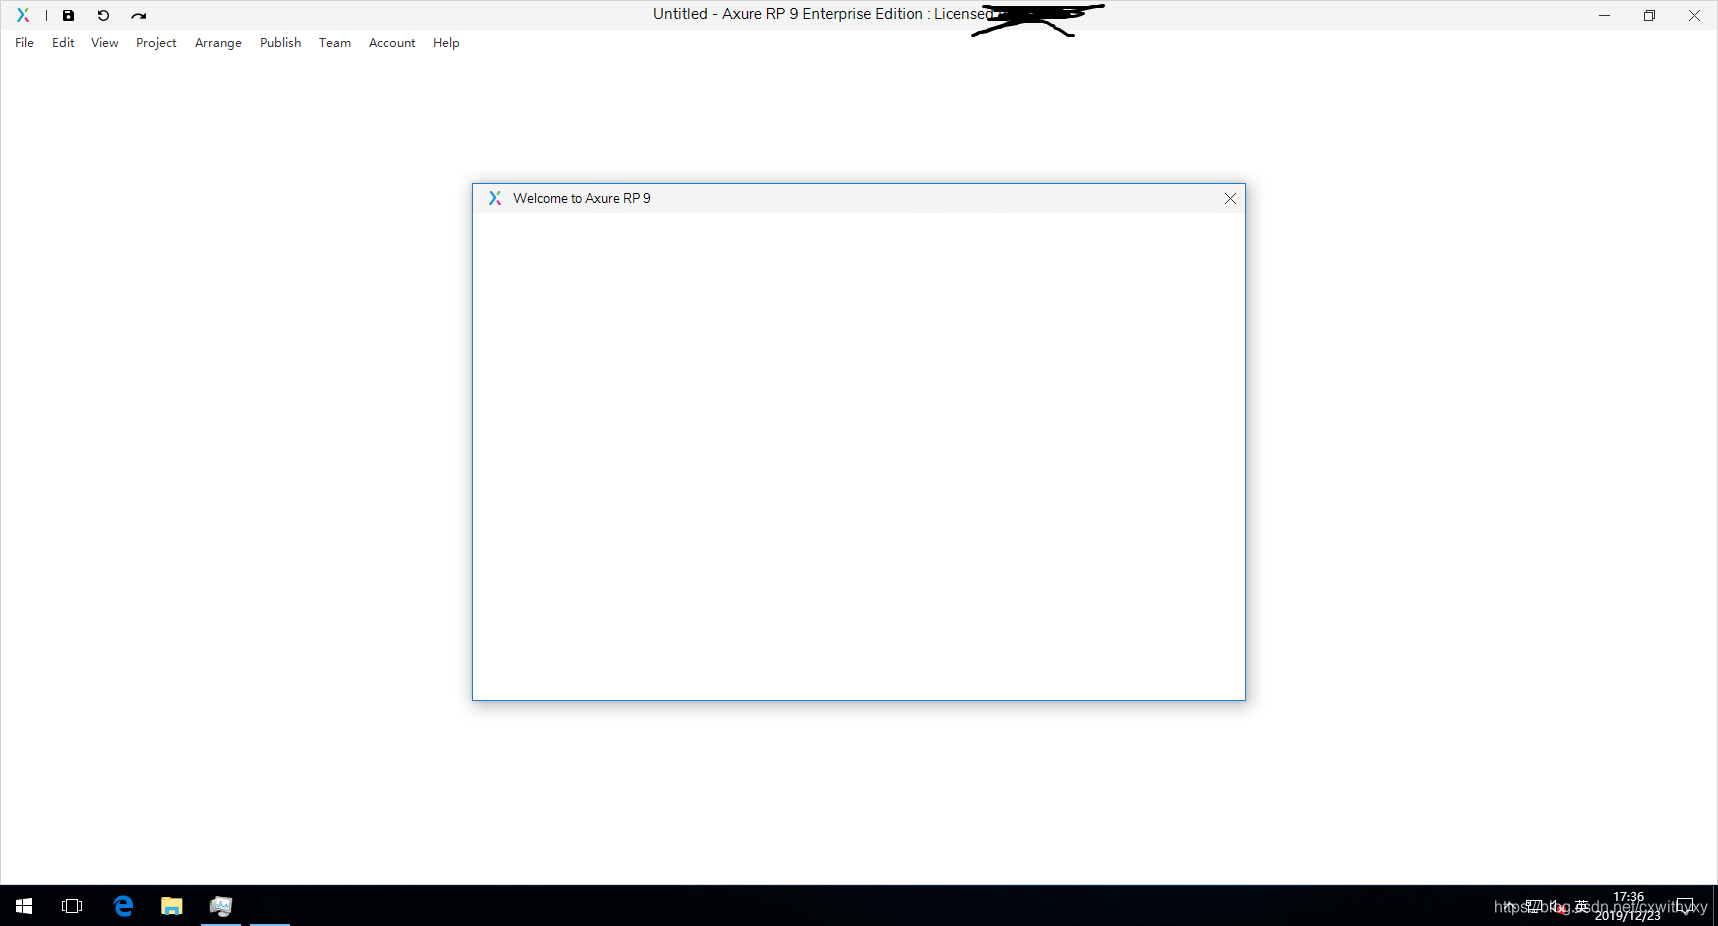Restore down the Axure RP 9 window

click(1649, 15)
